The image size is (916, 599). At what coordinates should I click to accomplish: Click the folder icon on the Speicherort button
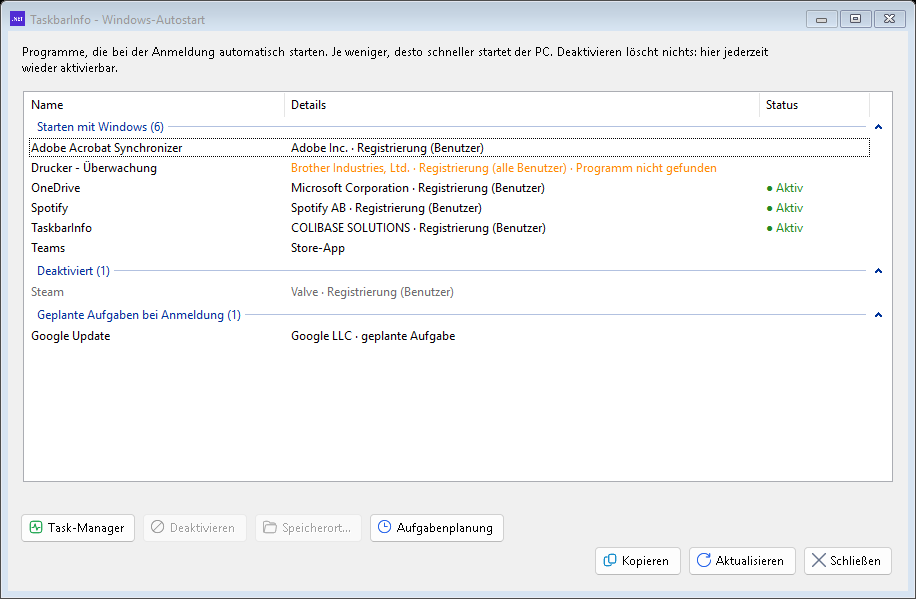(269, 527)
